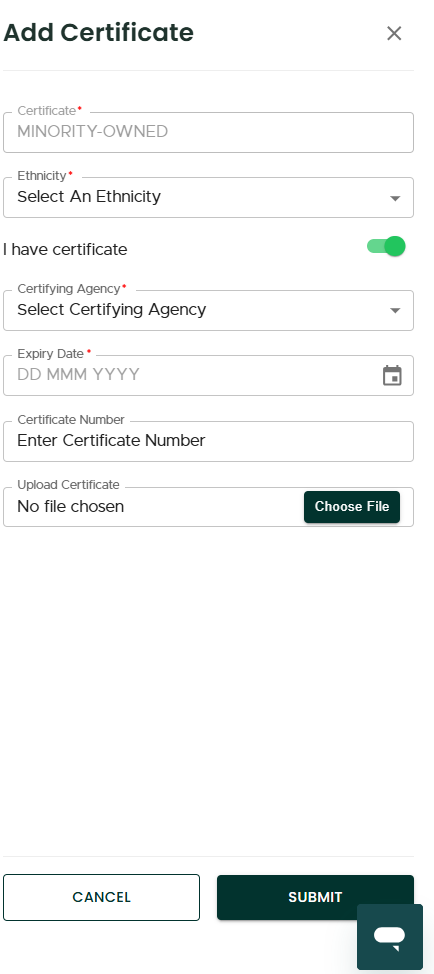Click the 'I have certificate' label text
434x974 pixels.
(x=65, y=250)
